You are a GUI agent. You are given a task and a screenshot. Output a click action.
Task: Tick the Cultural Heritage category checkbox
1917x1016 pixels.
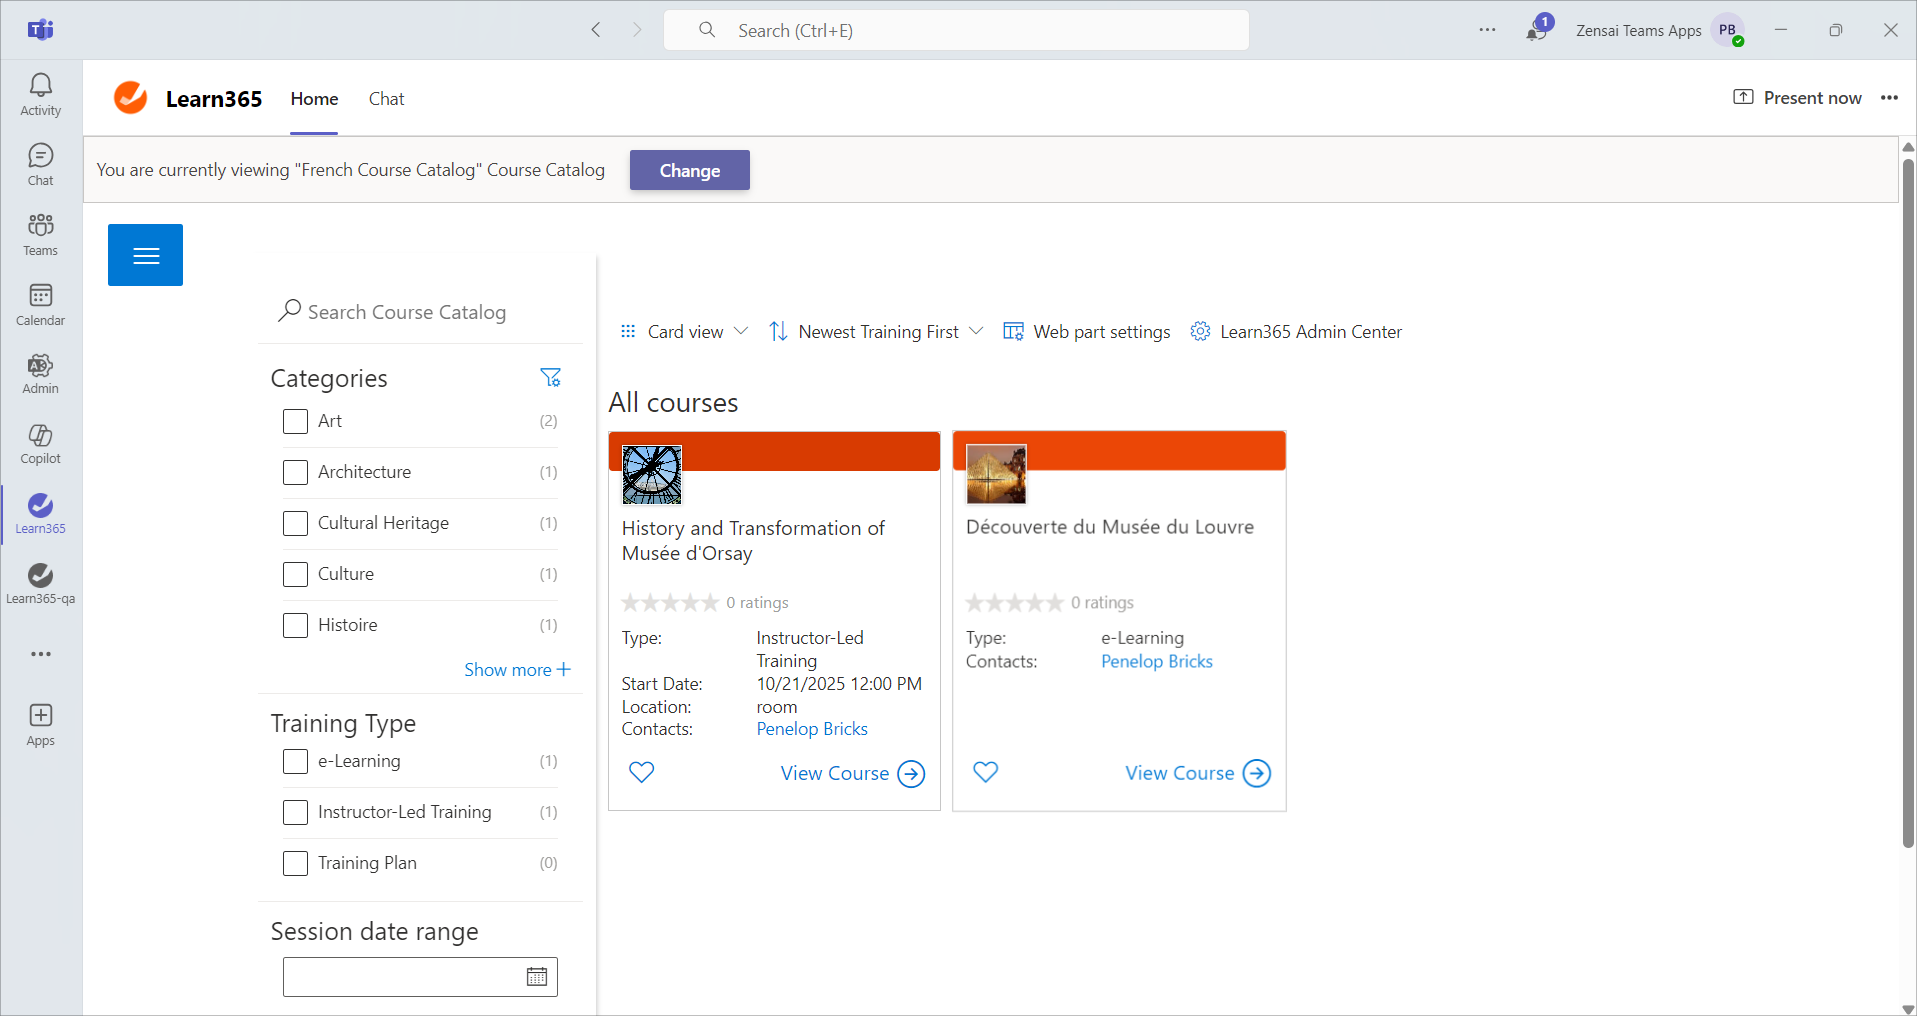295,523
